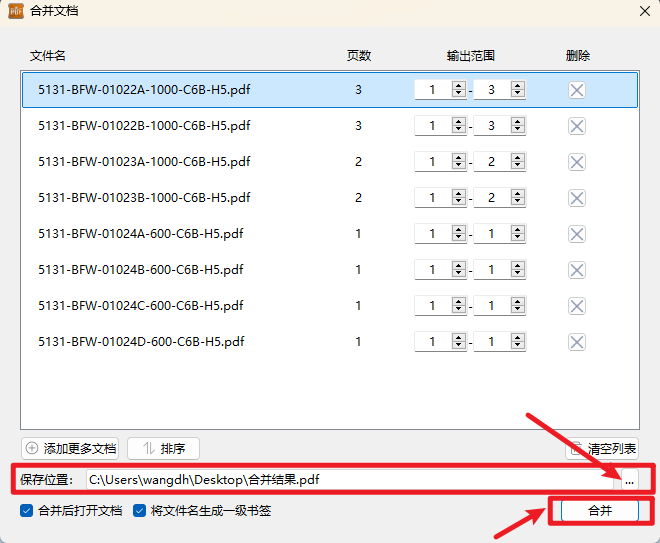Uncheck 将文件名生成一级书签 option
This screenshot has width=660, height=543.
pos(140,511)
